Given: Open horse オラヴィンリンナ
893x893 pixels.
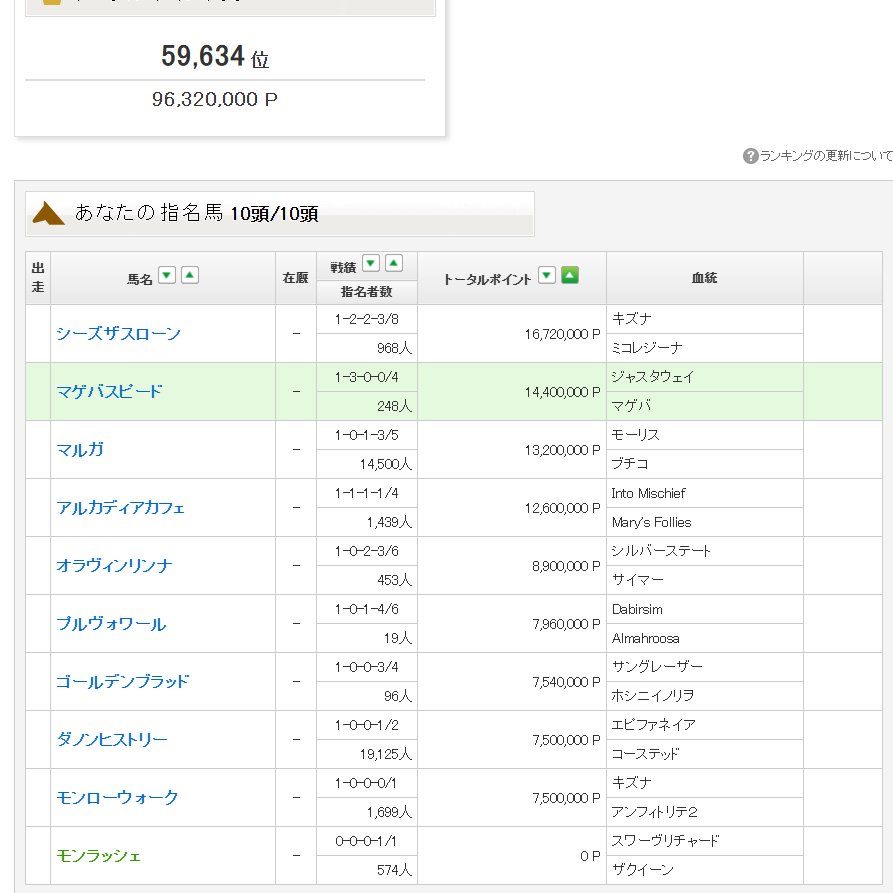Looking at the screenshot, I should point(114,566).
